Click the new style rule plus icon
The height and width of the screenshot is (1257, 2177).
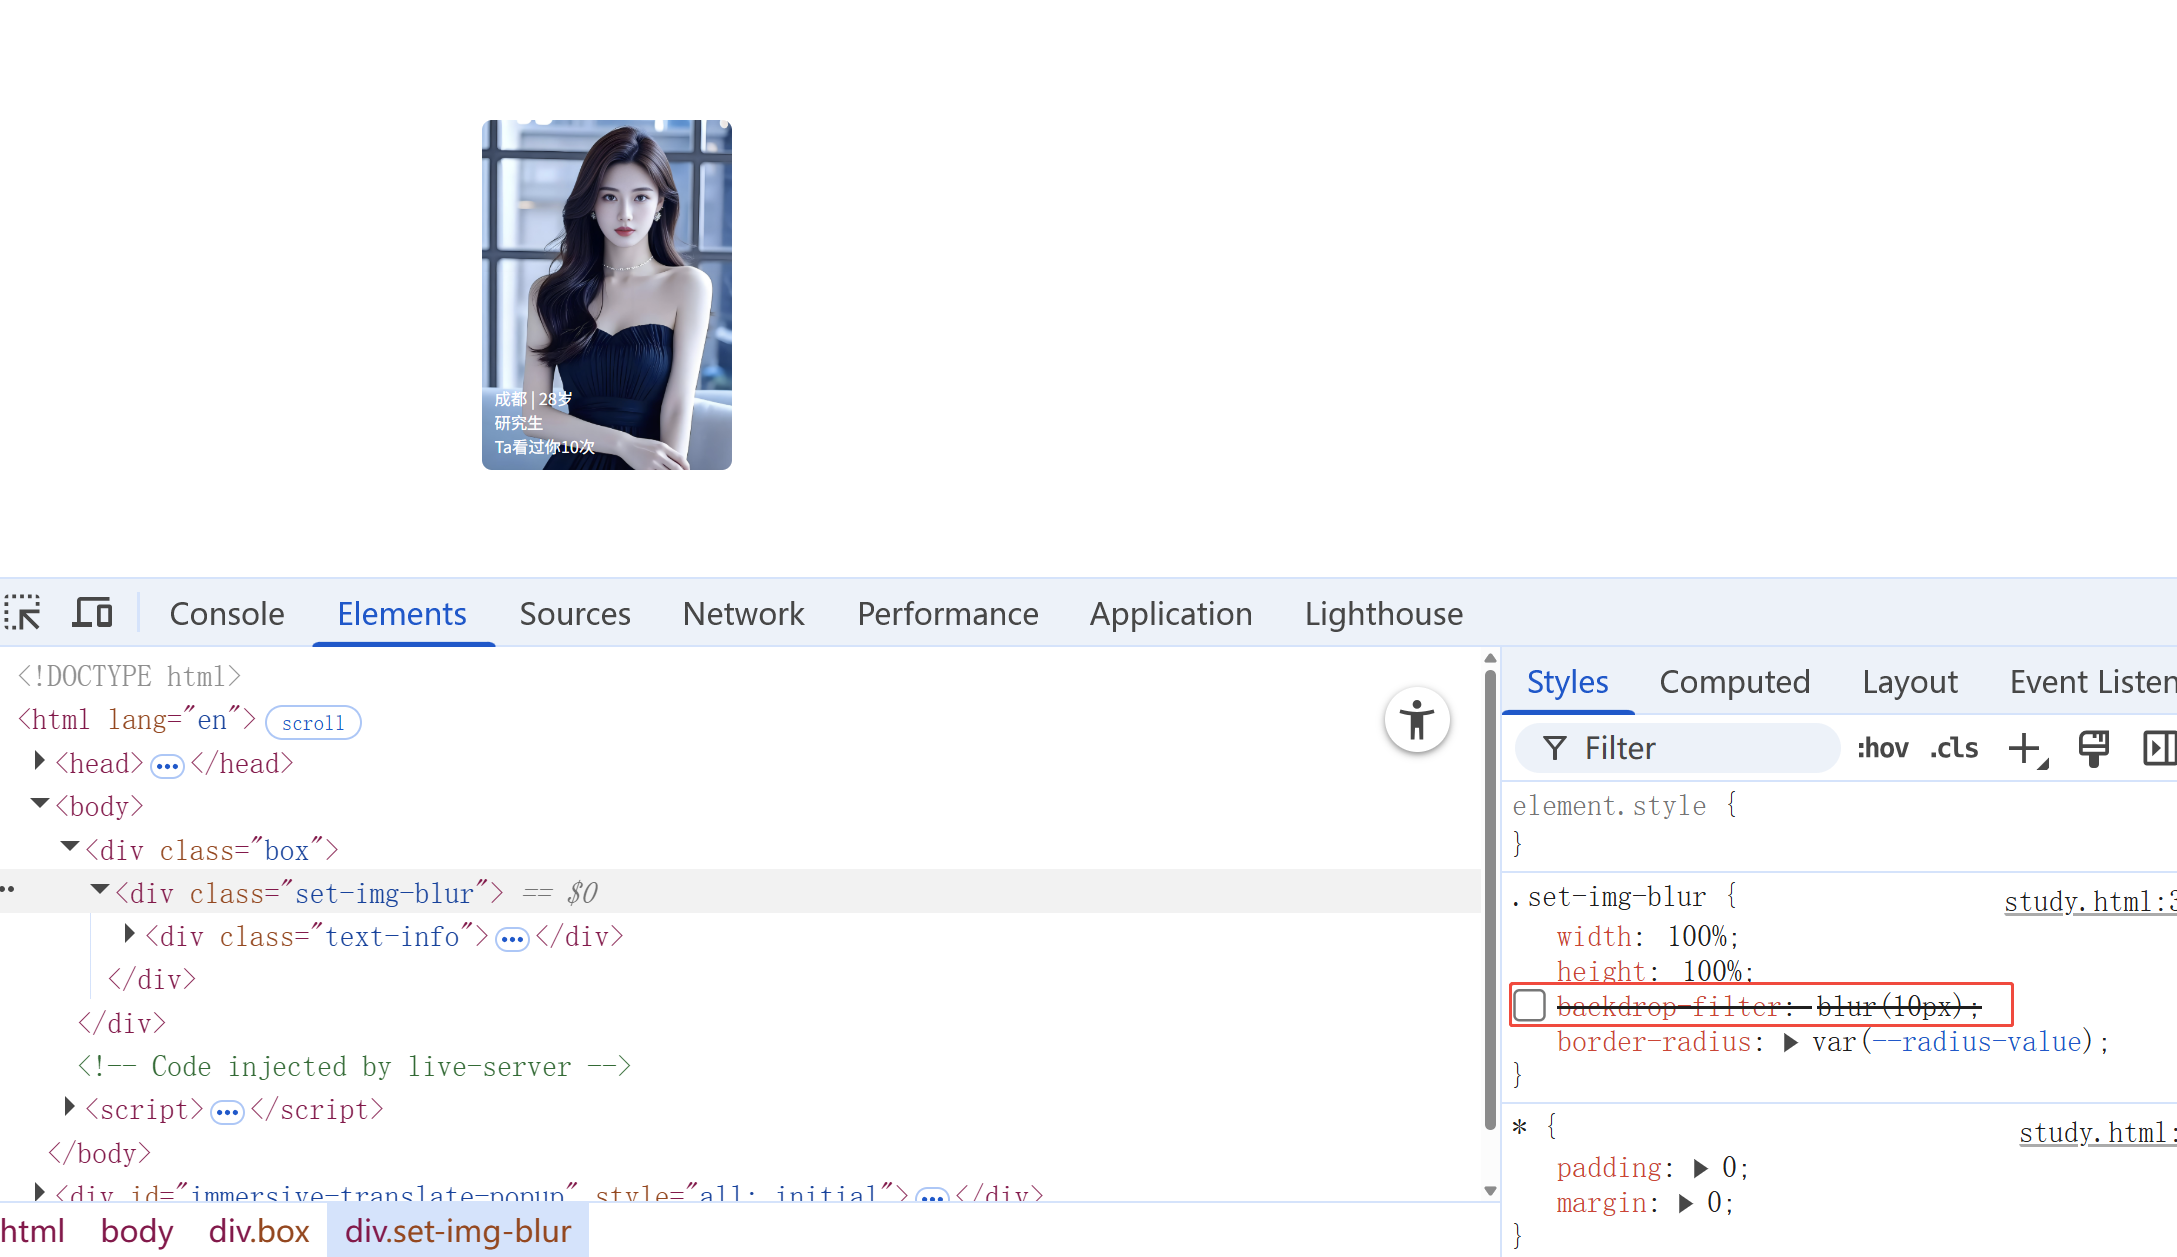(2025, 748)
